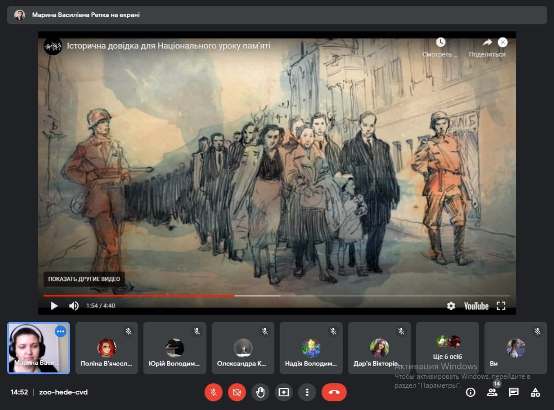Viewport: 554px width, 410px height.
Task: Click the clock showing 14:52
Action: [x=19, y=392]
